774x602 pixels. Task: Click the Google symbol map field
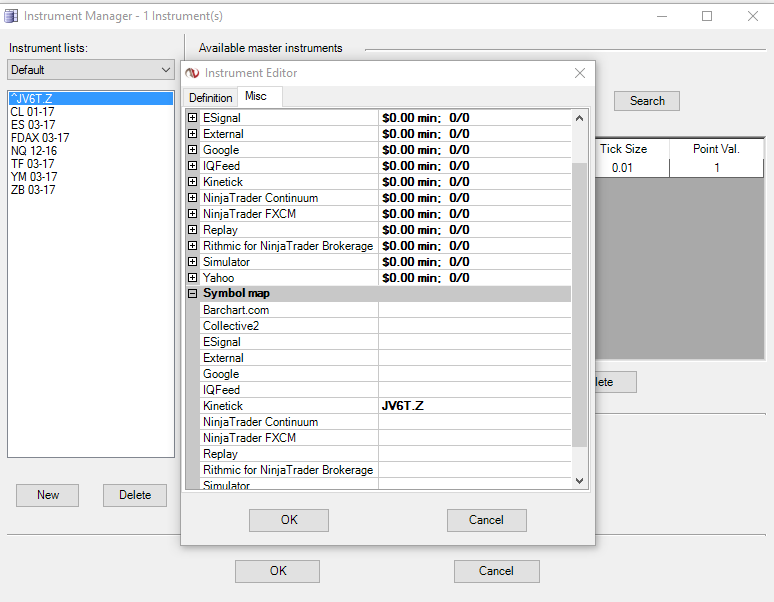(x=475, y=374)
